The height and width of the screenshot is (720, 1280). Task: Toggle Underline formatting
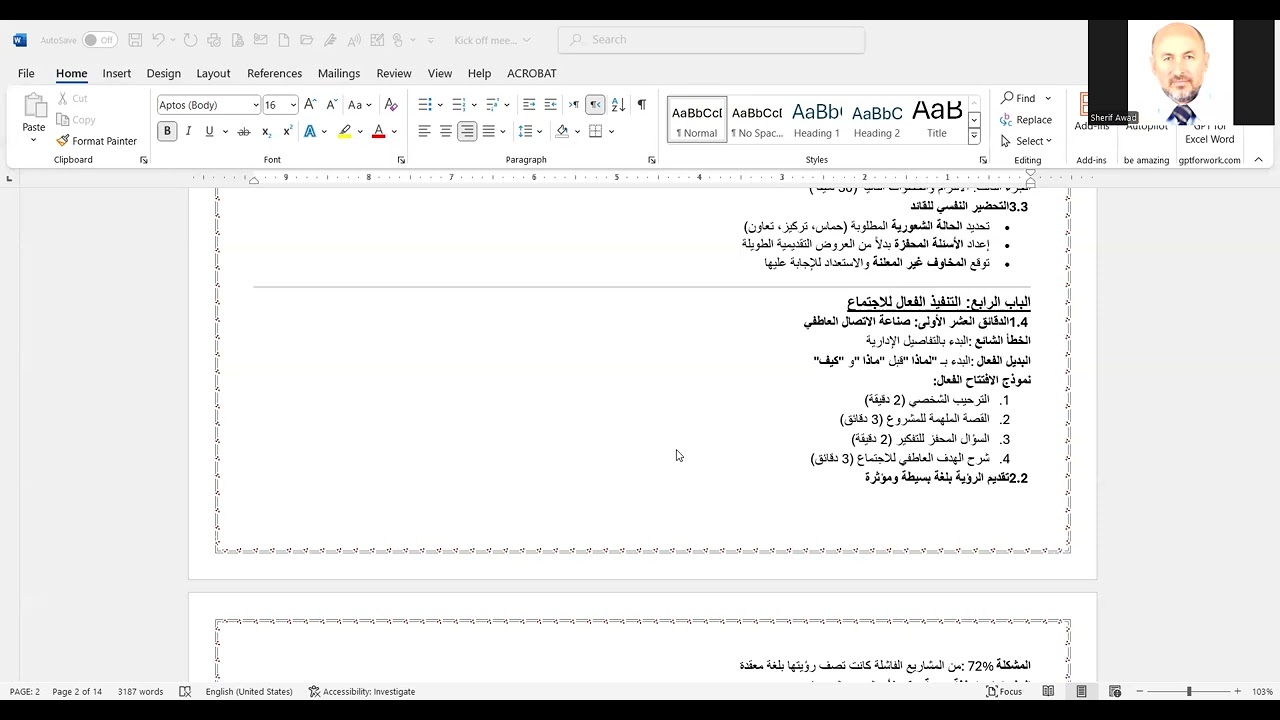209,131
